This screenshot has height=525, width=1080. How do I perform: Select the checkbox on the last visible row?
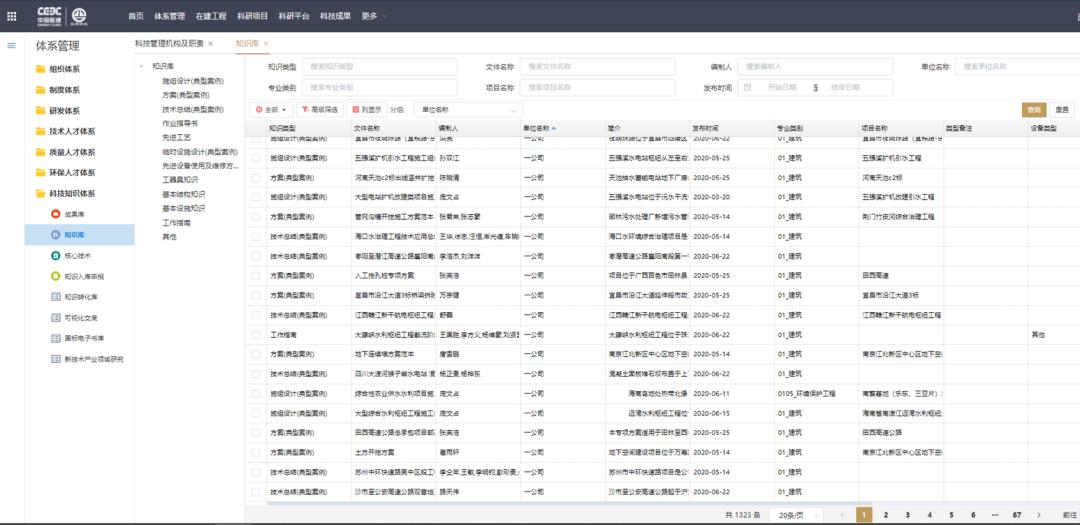point(256,491)
